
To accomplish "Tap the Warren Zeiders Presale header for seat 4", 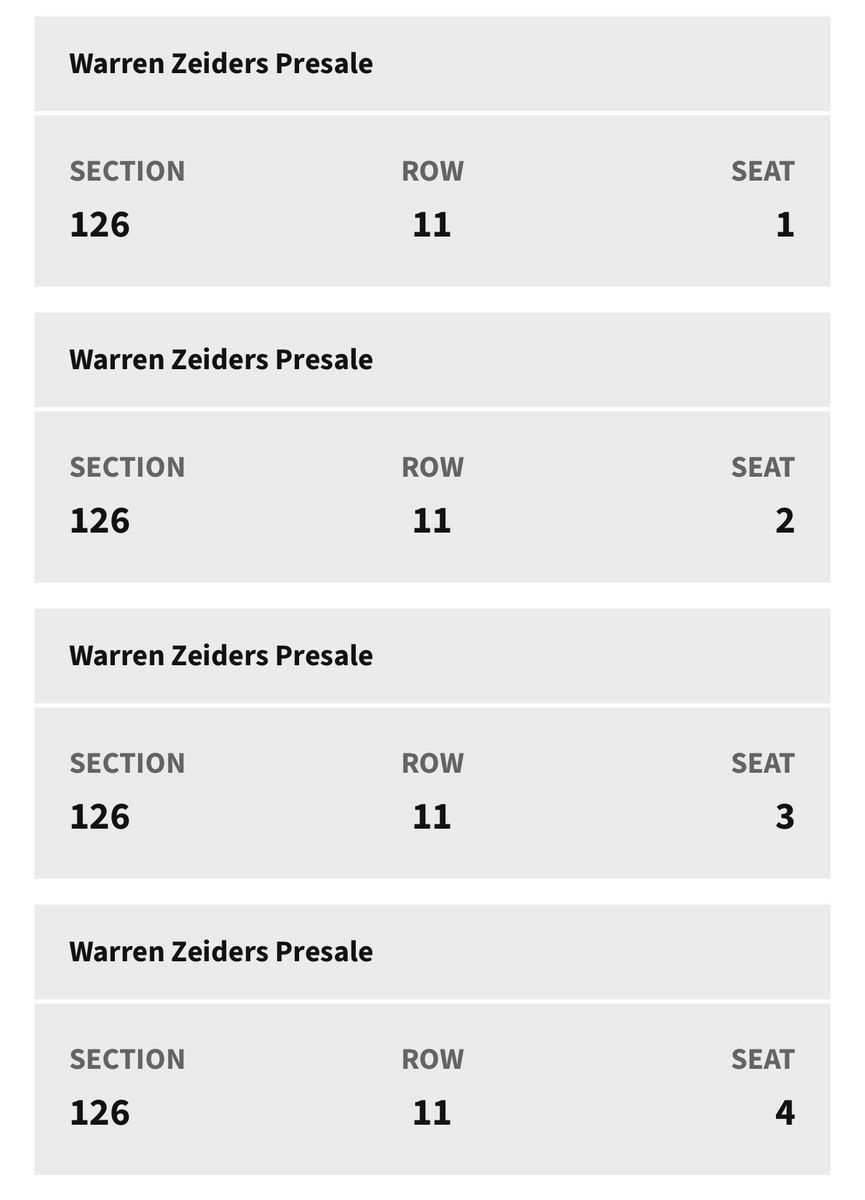I will (221, 952).
